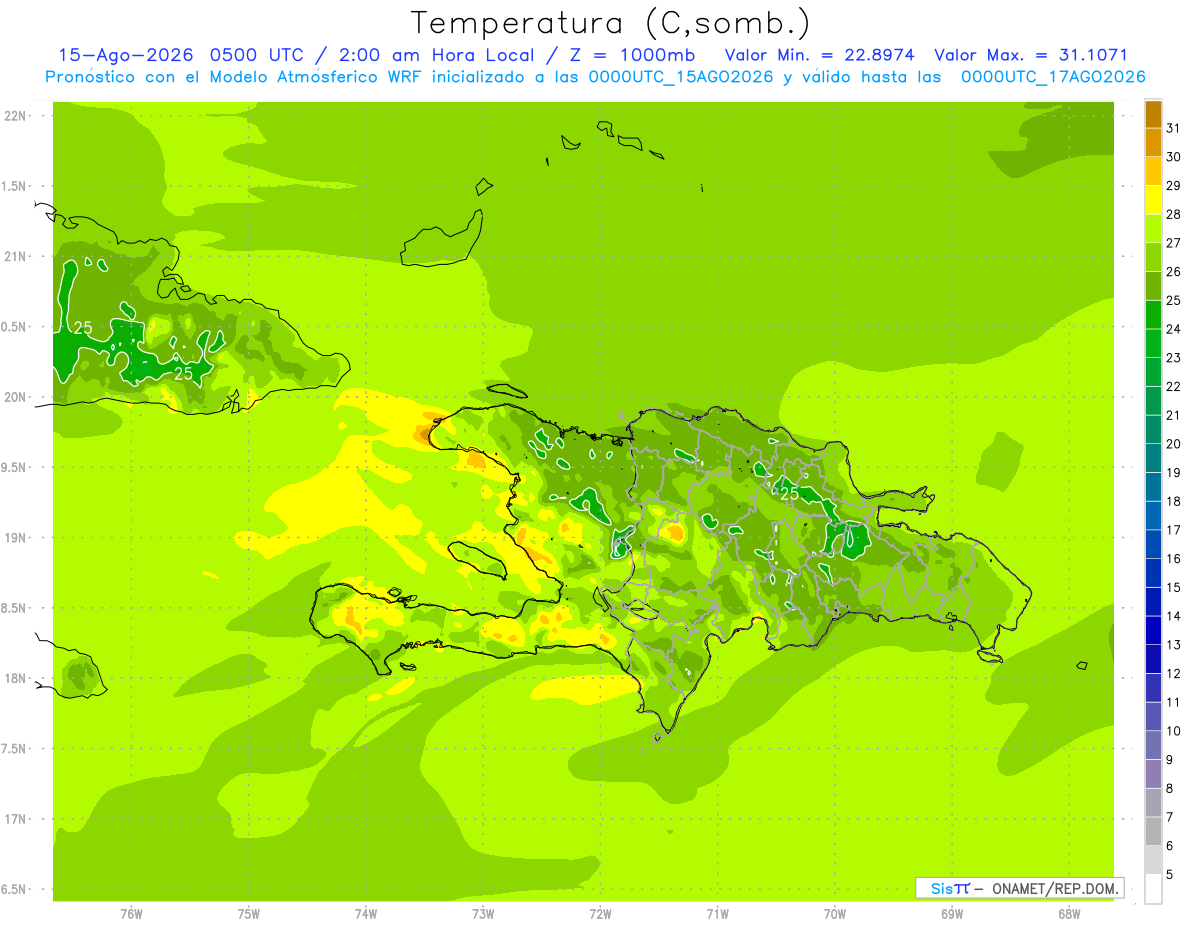Screen dimensions: 1200x927
Task: Click the legend value "22"
Action: click(x=1173, y=386)
